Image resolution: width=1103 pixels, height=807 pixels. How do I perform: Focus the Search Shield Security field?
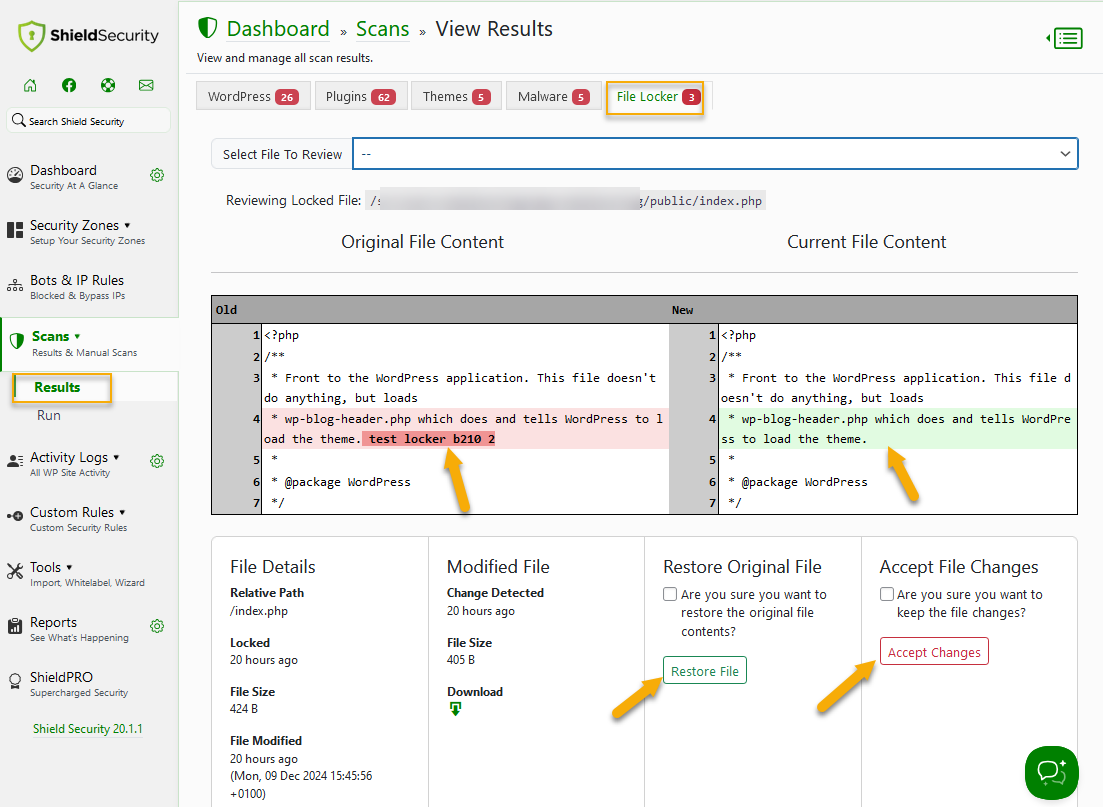click(x=89, y=120)
